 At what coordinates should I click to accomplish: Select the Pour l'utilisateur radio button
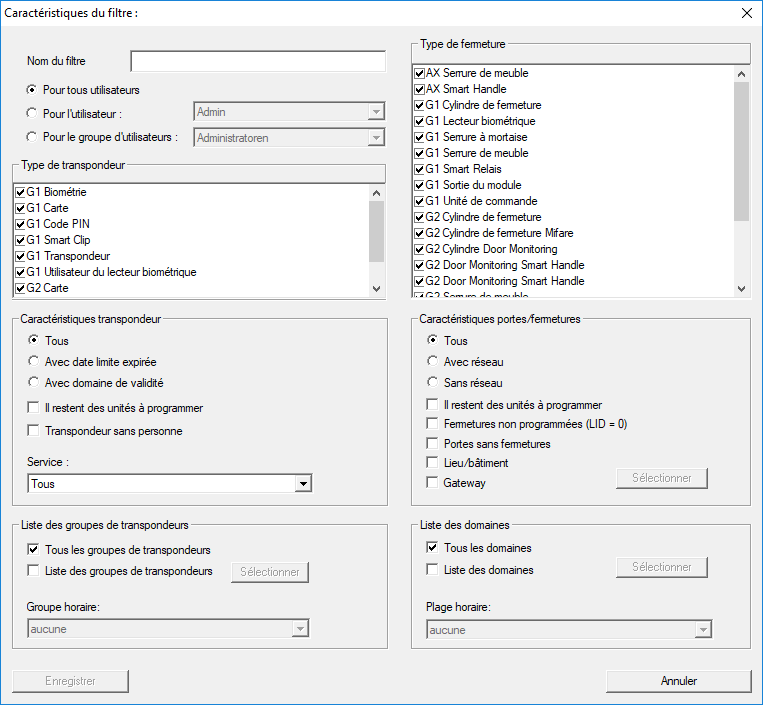pyautogui.click(x=32, y=113)
